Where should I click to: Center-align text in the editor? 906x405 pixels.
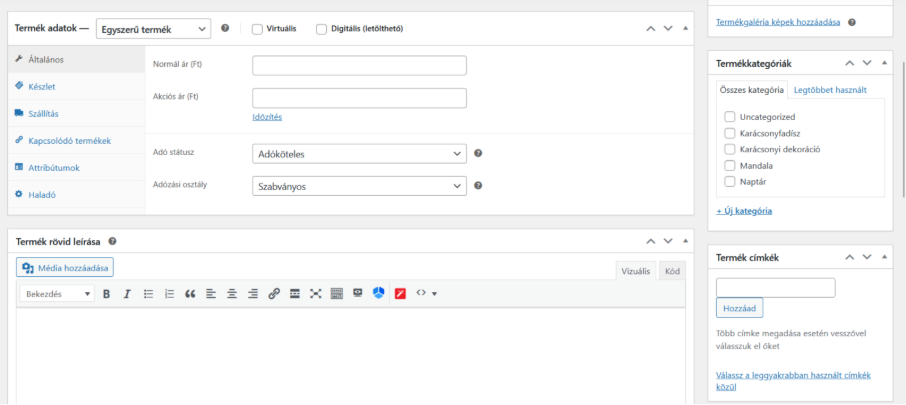232,294
